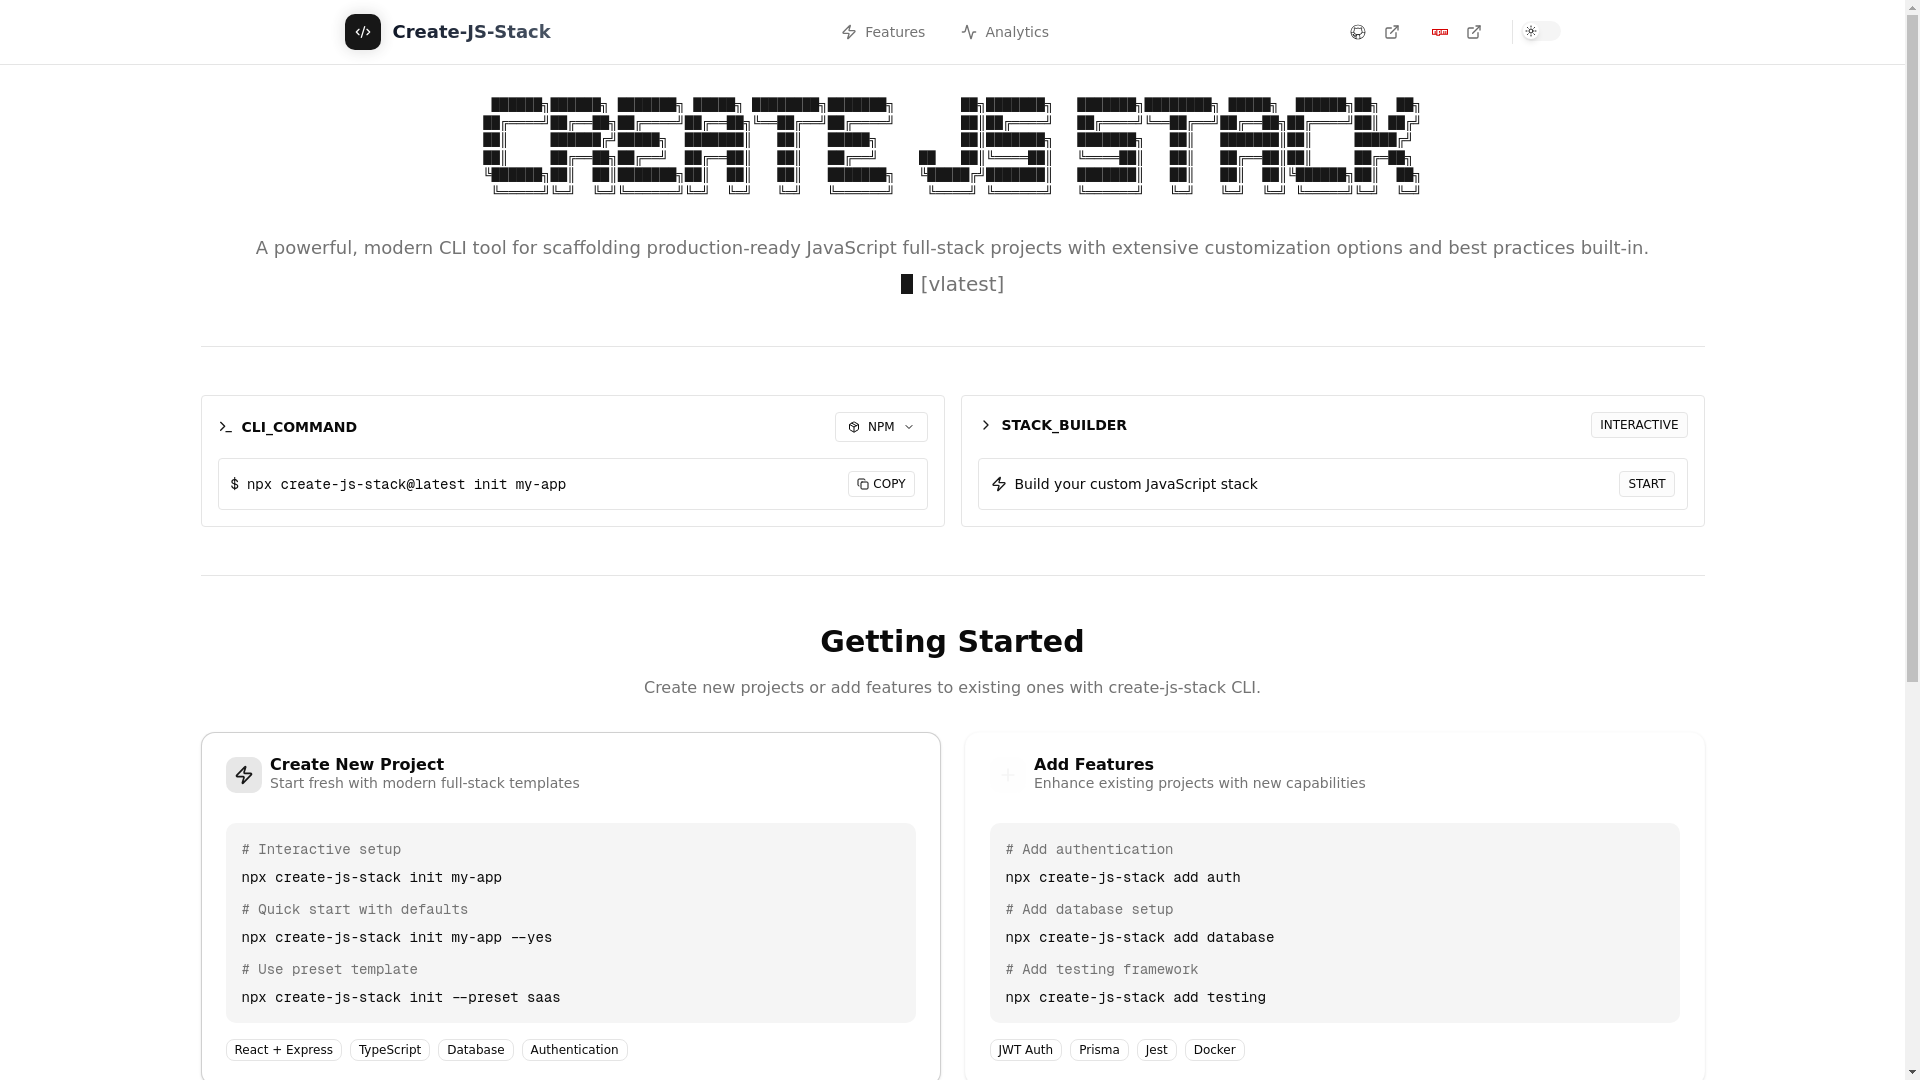This screenshot has height=1080, width=1920.
Task: Click the terminal prompt icon next to CLI_COMMAND
Action: click(x=225, y=427)
